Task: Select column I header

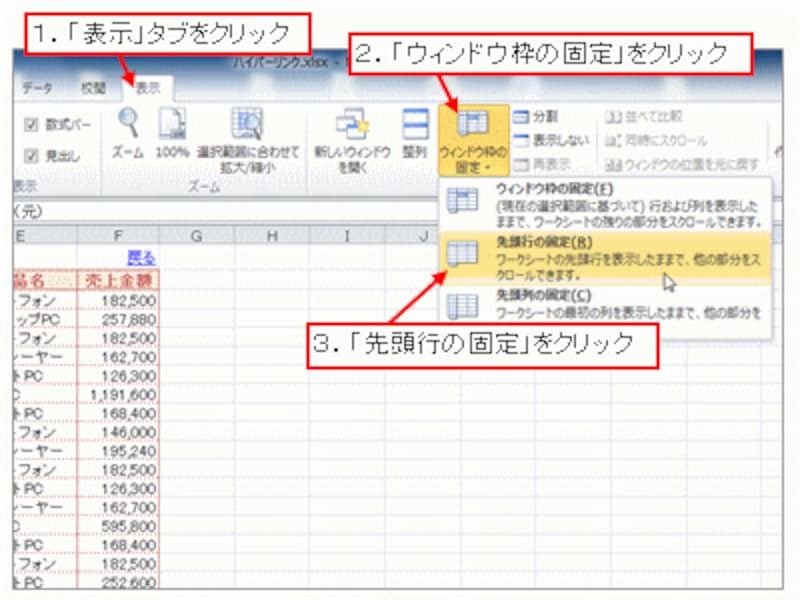Action: [347, 236]
